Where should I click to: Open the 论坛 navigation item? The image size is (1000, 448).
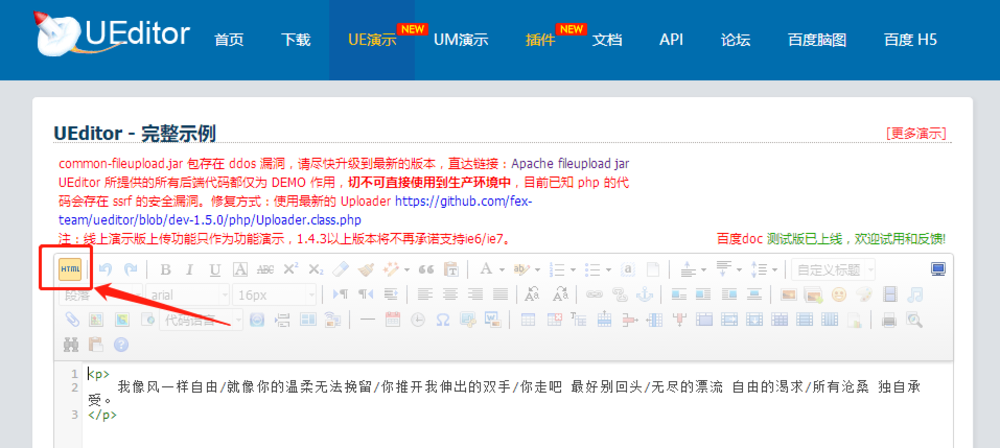tap(735, 40)
